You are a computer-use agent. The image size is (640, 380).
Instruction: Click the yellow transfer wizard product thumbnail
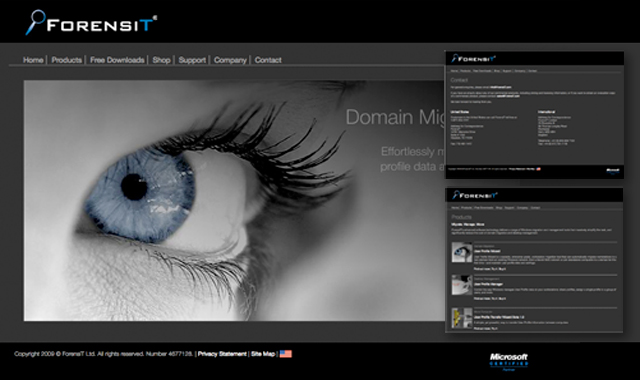point(462,318)
